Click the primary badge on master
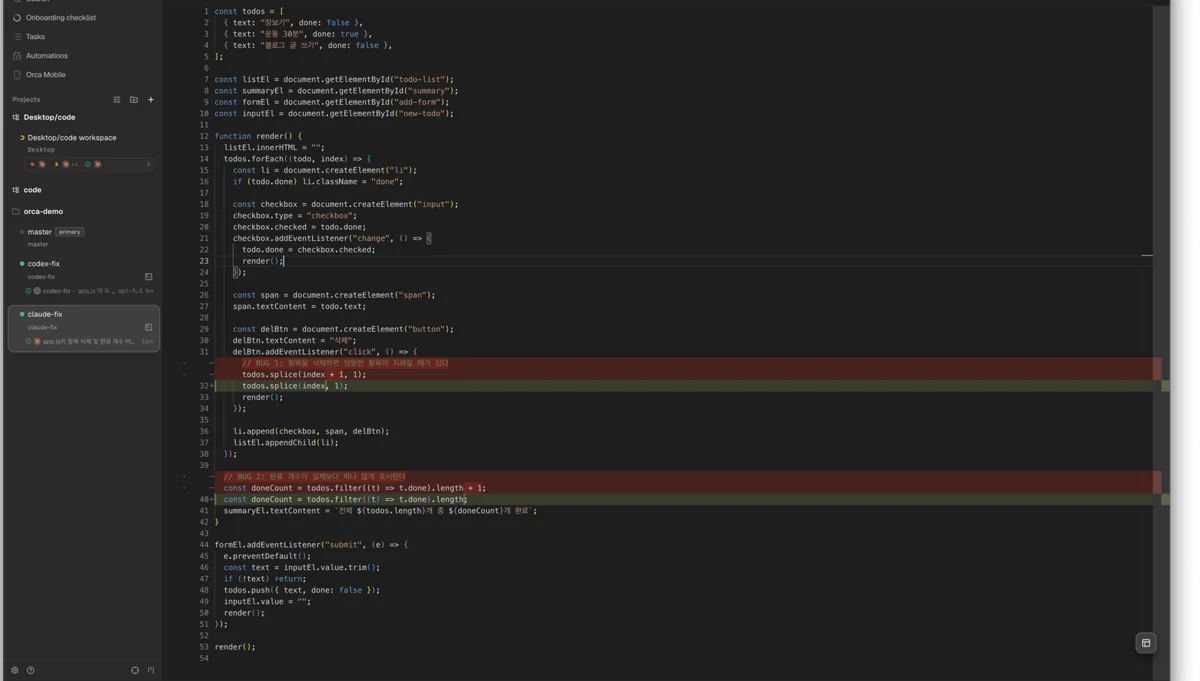This screenshot has height=681, width=1200. point(70,232)
